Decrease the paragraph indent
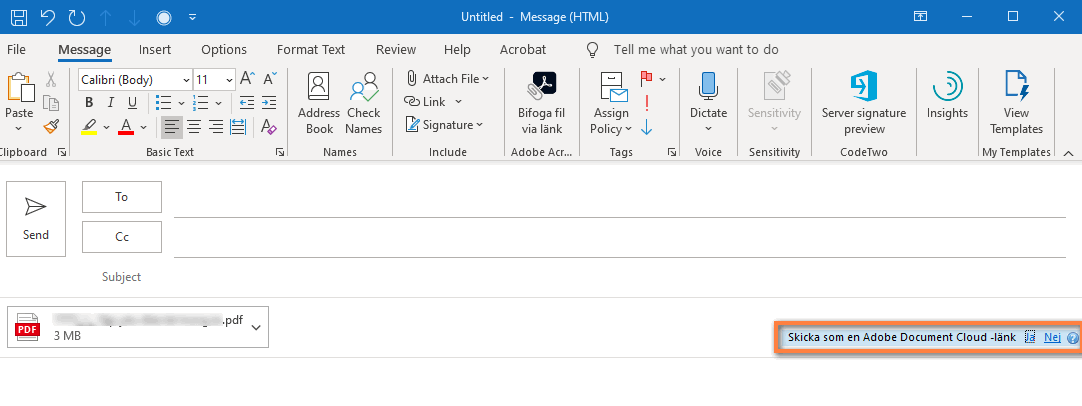This screenshot has height=406, width=1082. pos(246,103)
